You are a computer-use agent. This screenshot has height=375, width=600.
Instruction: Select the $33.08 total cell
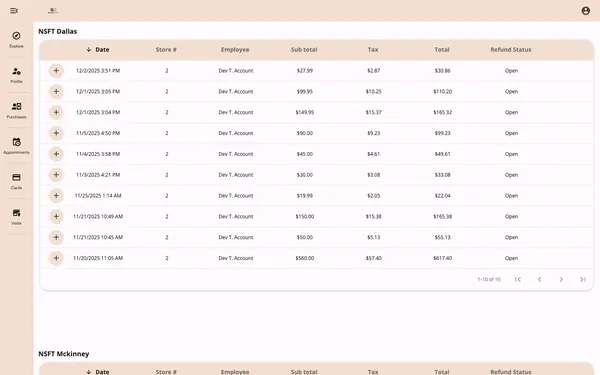(x=442, y=174)
